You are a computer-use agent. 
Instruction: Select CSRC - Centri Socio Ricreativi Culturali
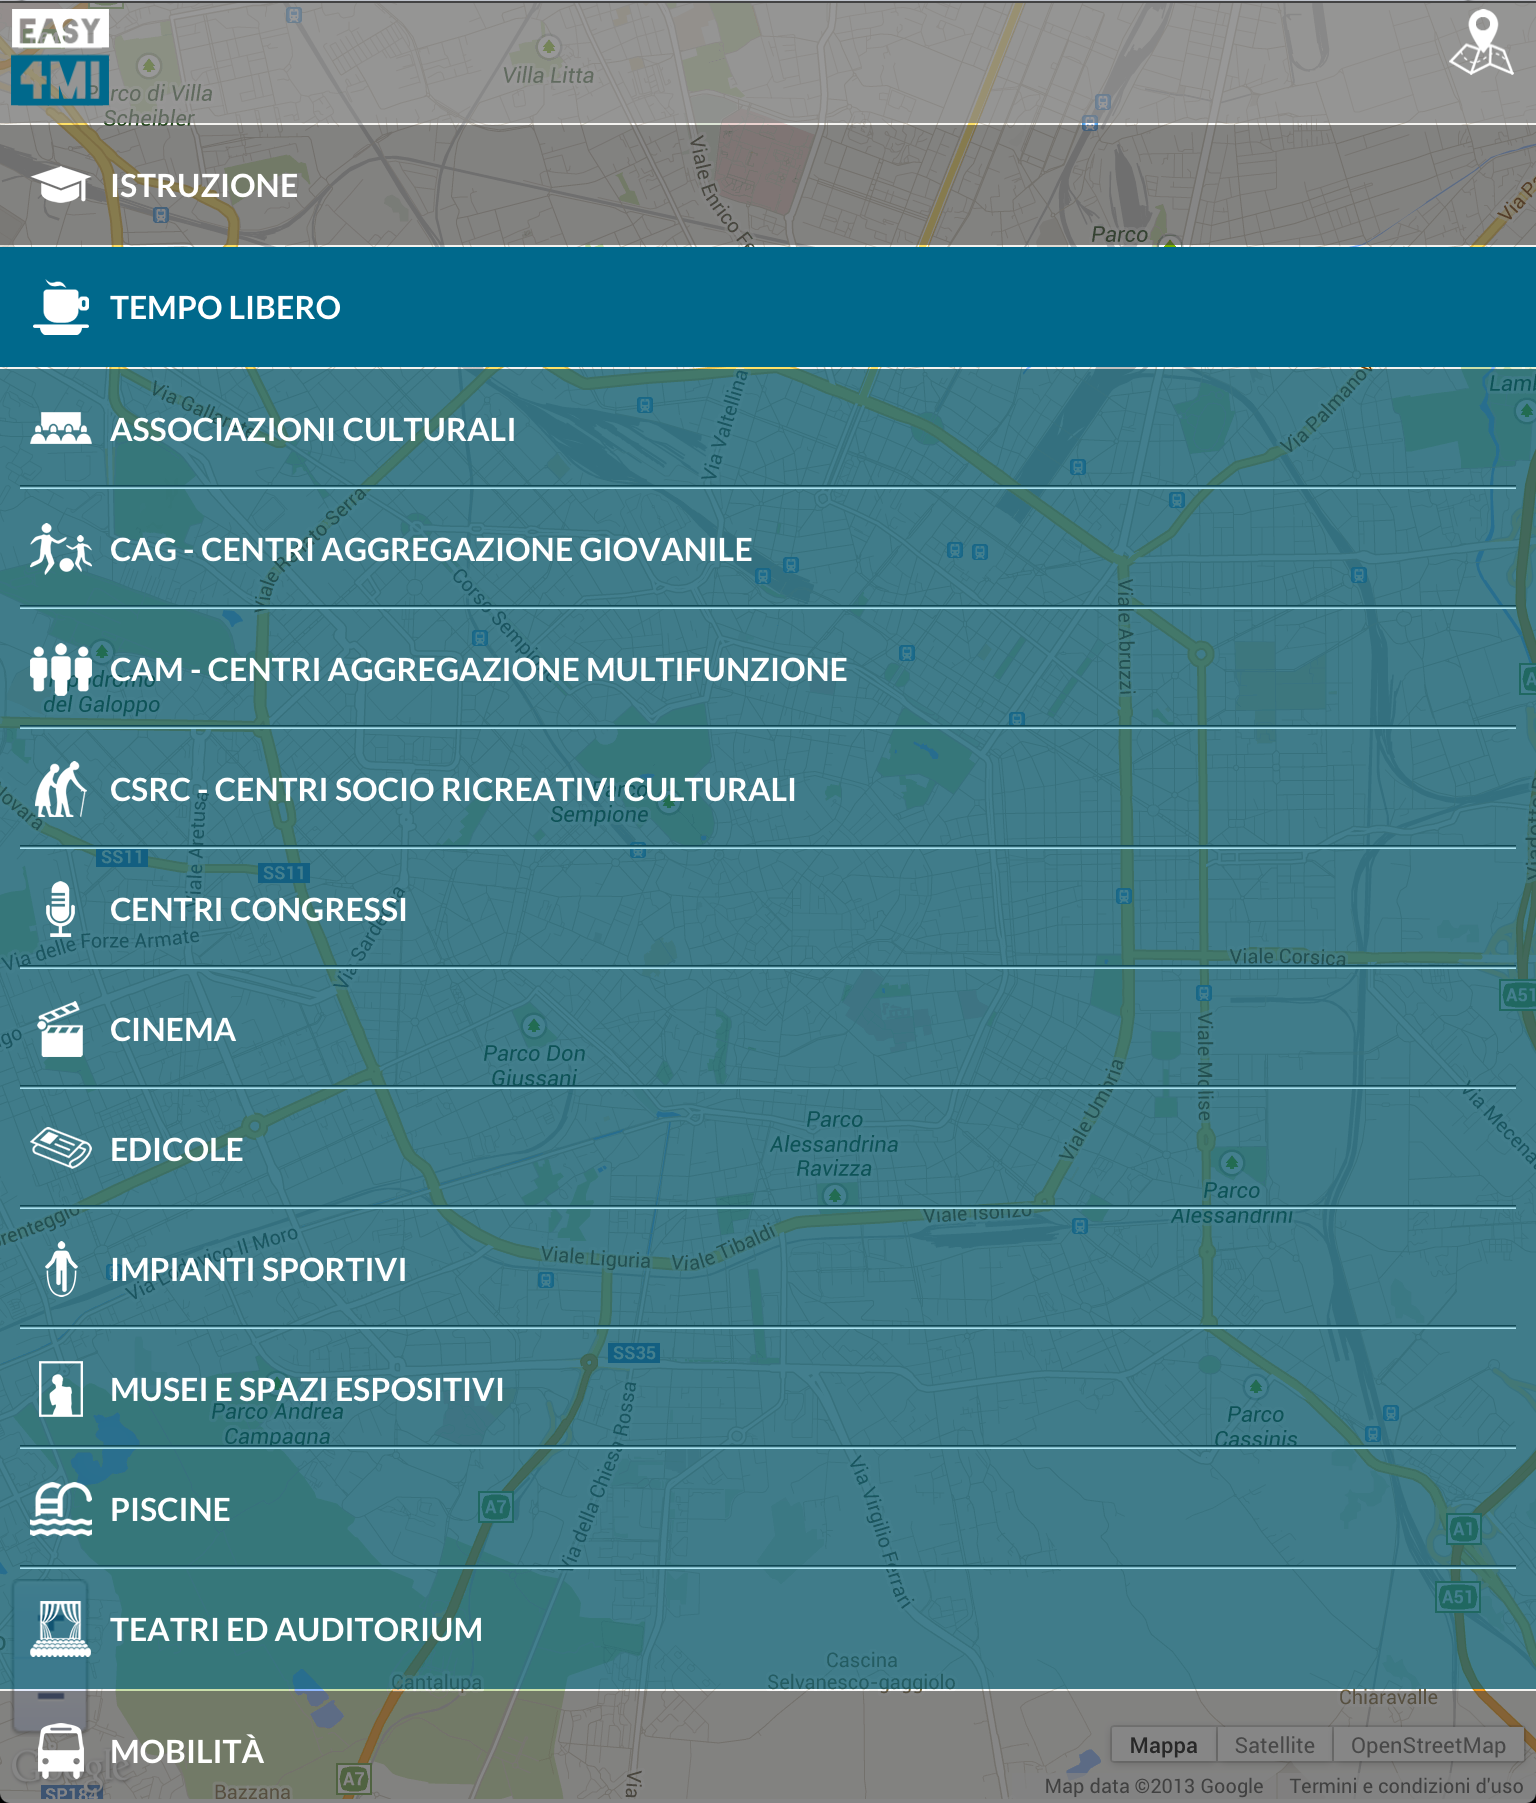768,789
